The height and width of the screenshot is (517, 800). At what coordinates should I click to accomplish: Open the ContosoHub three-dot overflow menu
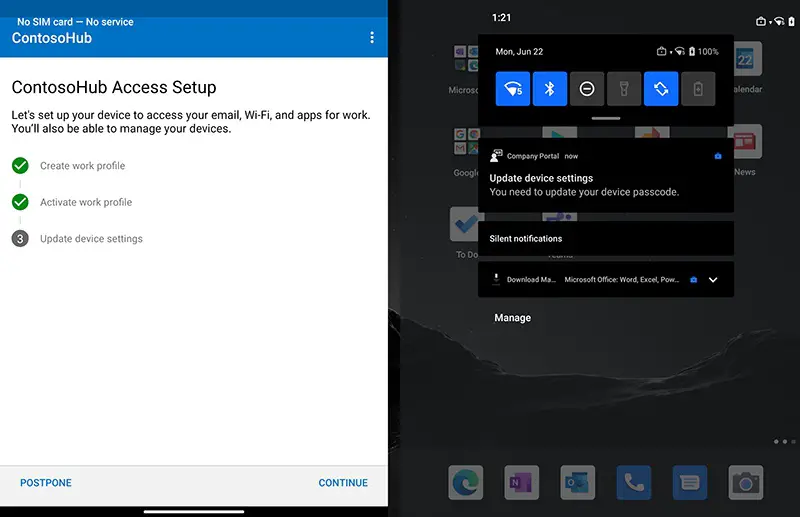pos(372,37)
